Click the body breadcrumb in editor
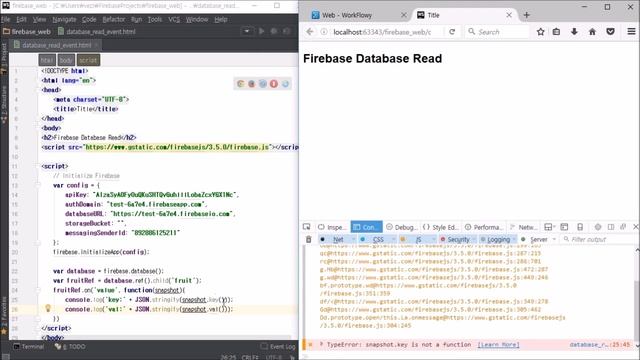This screenshot has height=360, width=640. click(x=66, y=60)
